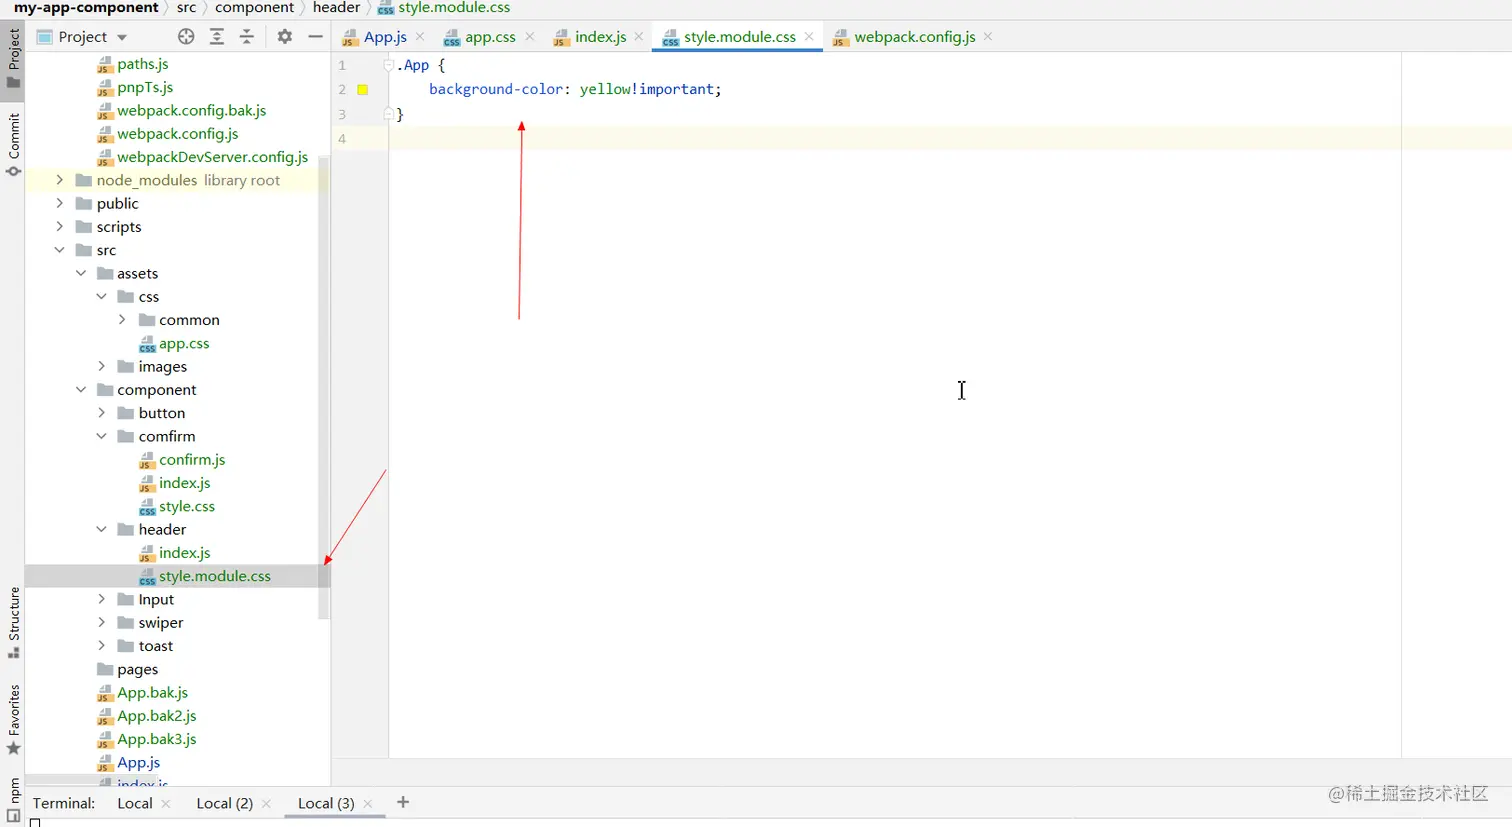Open the Project tool window sidebar tab
The height and width of the screenshot is (827, 1512).
coord(13,58)
